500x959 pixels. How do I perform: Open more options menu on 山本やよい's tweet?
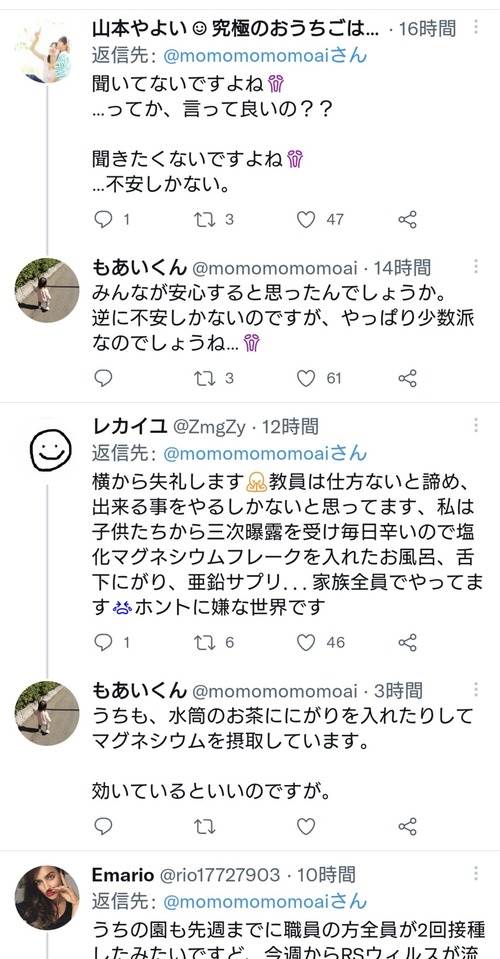[476, 28]
